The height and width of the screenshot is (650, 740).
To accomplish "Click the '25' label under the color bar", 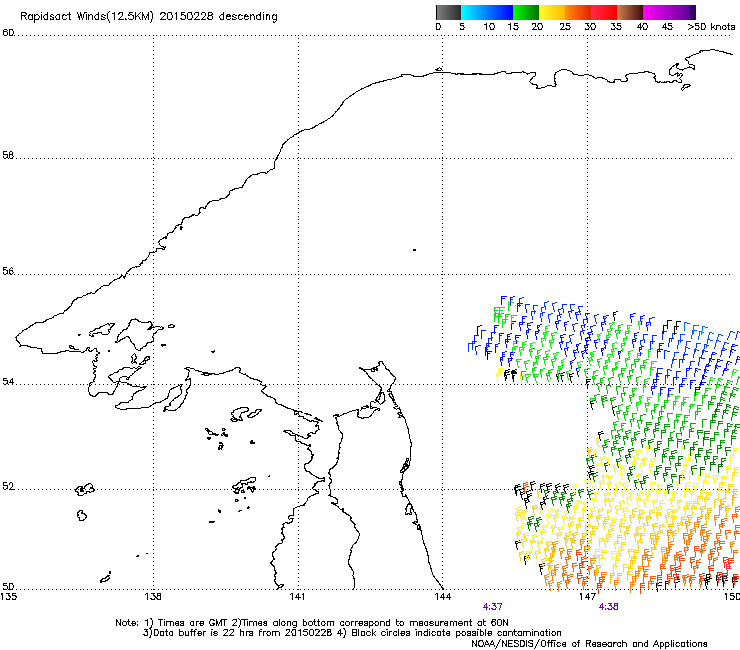I will point(564,27).
